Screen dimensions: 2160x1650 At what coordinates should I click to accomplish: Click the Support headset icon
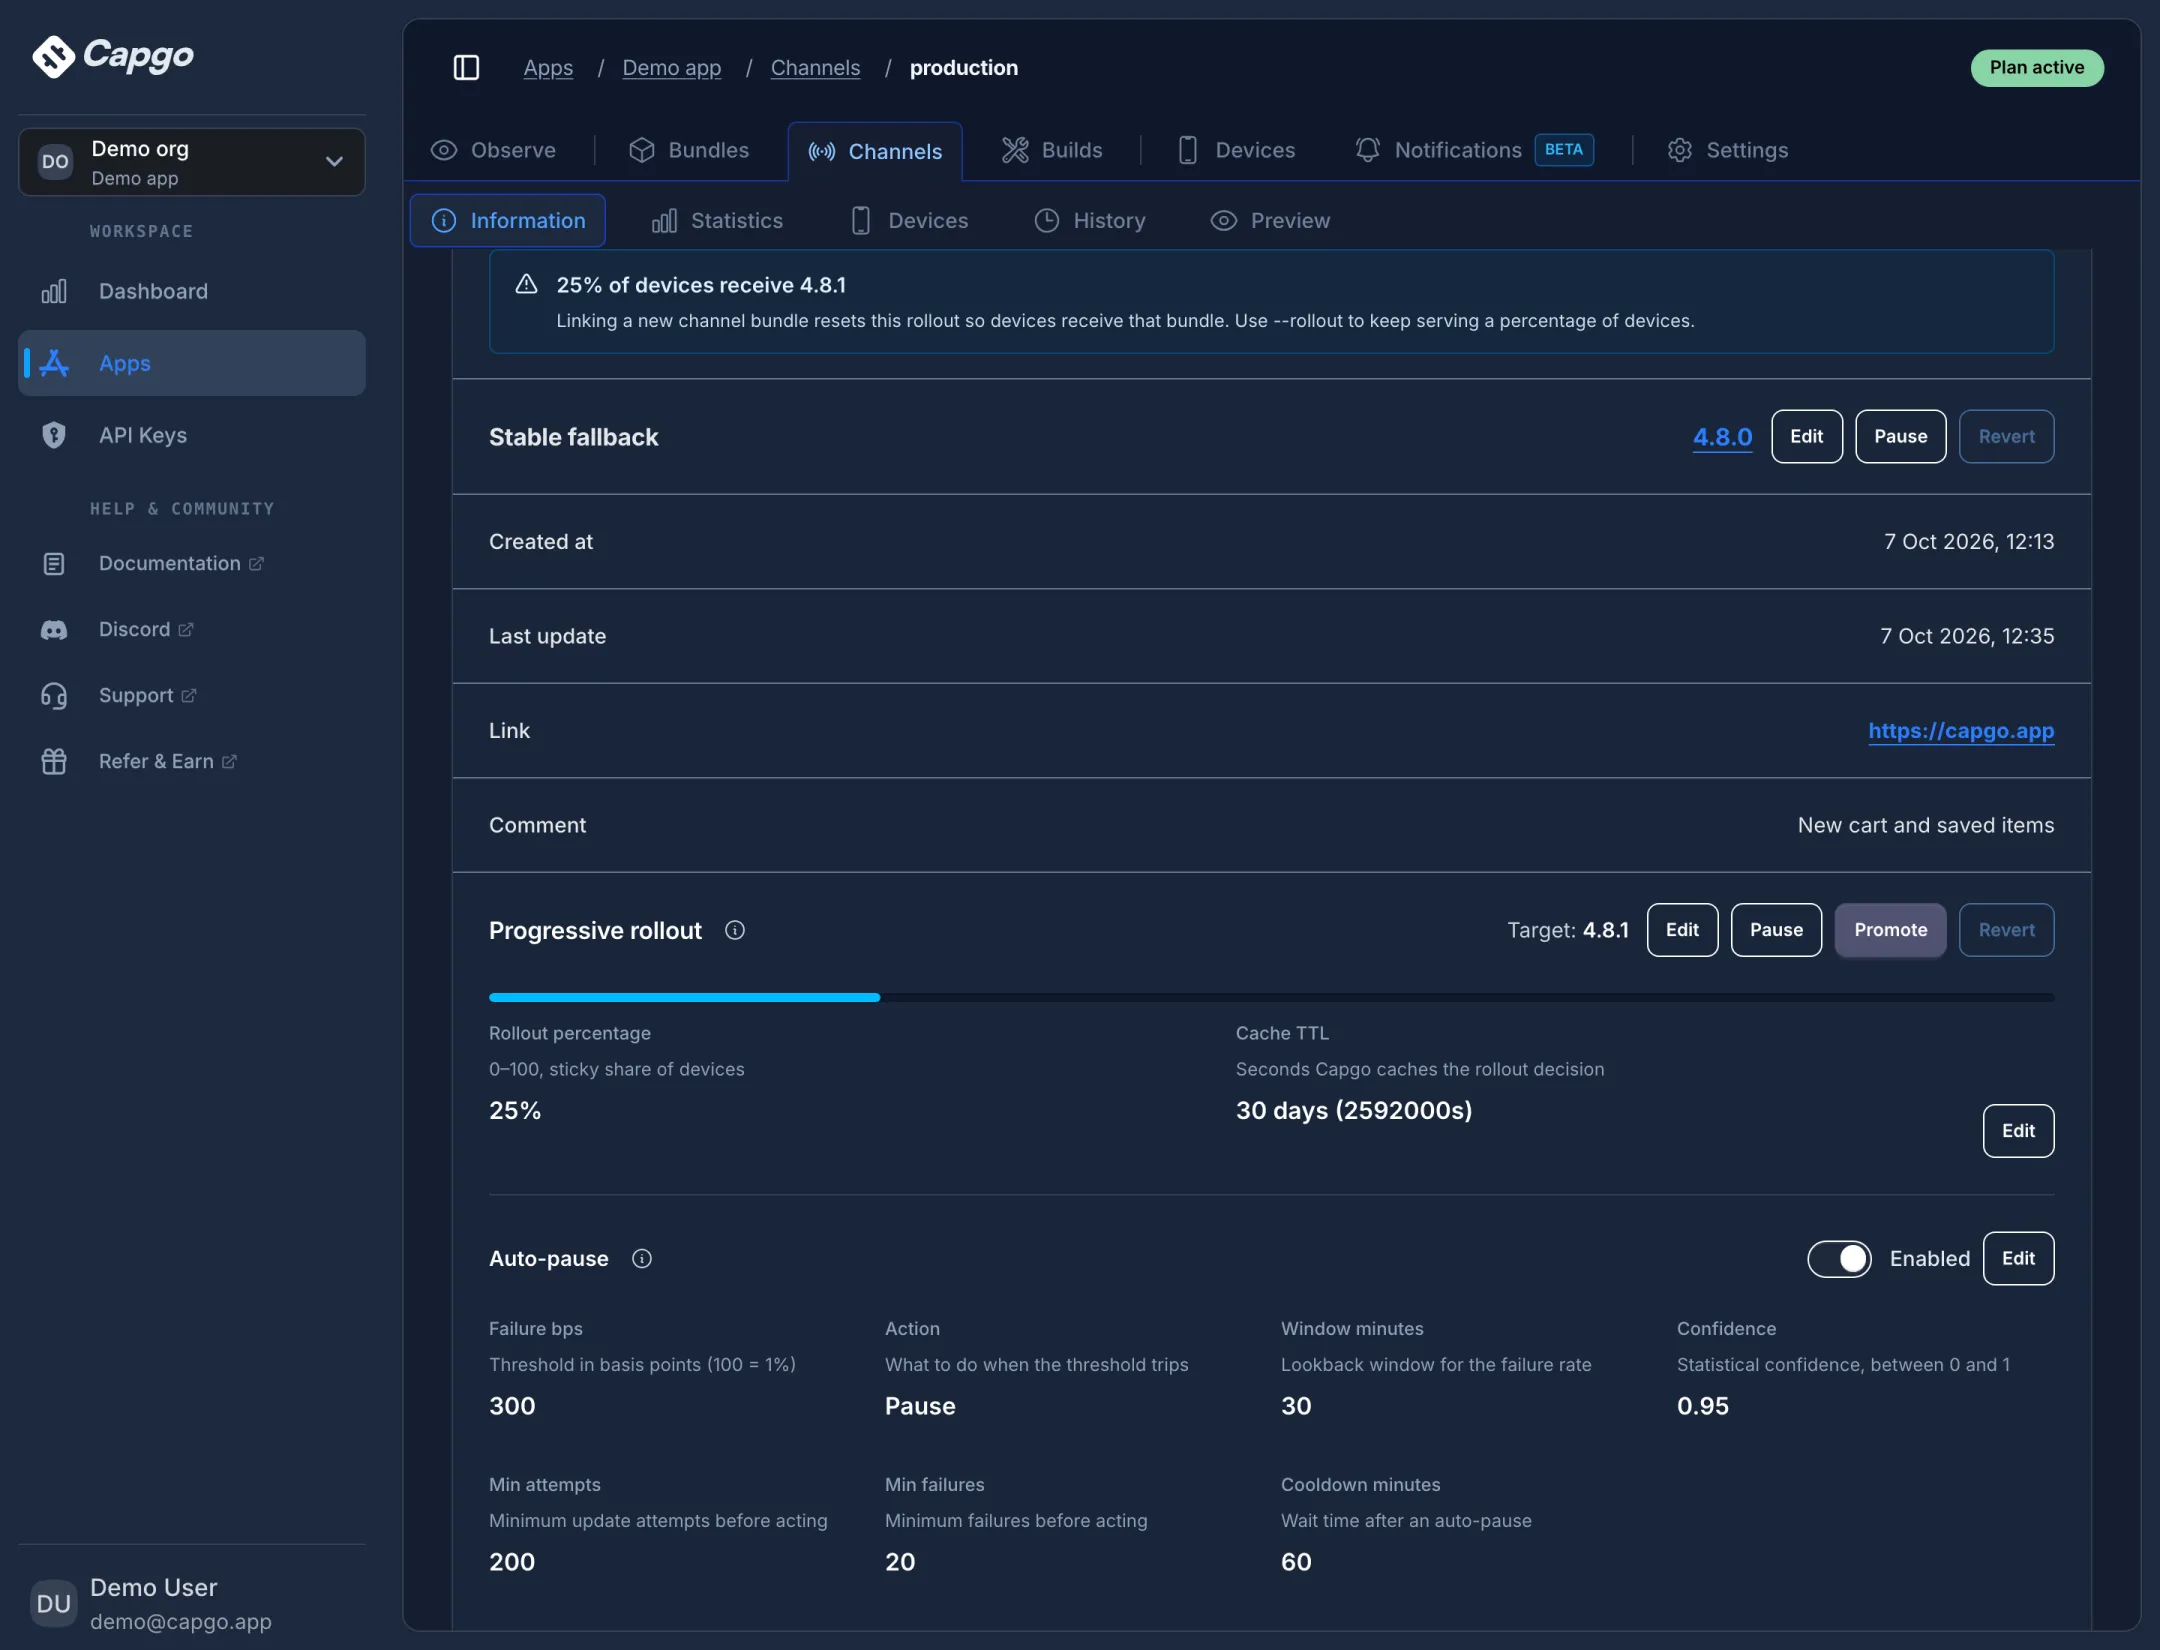click(x=54, y=696)
